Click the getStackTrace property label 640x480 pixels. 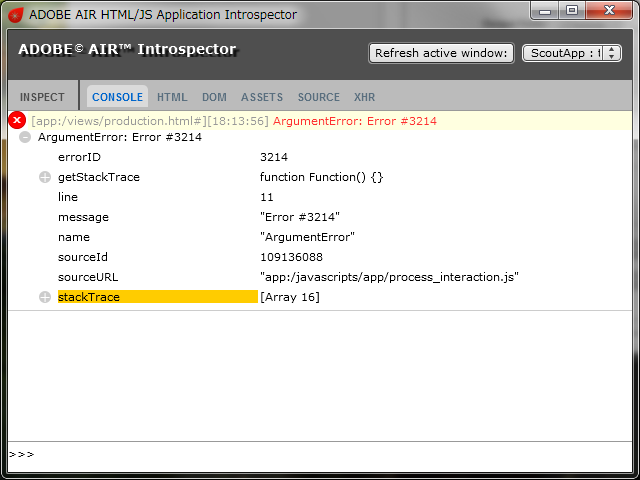(99, 177)
